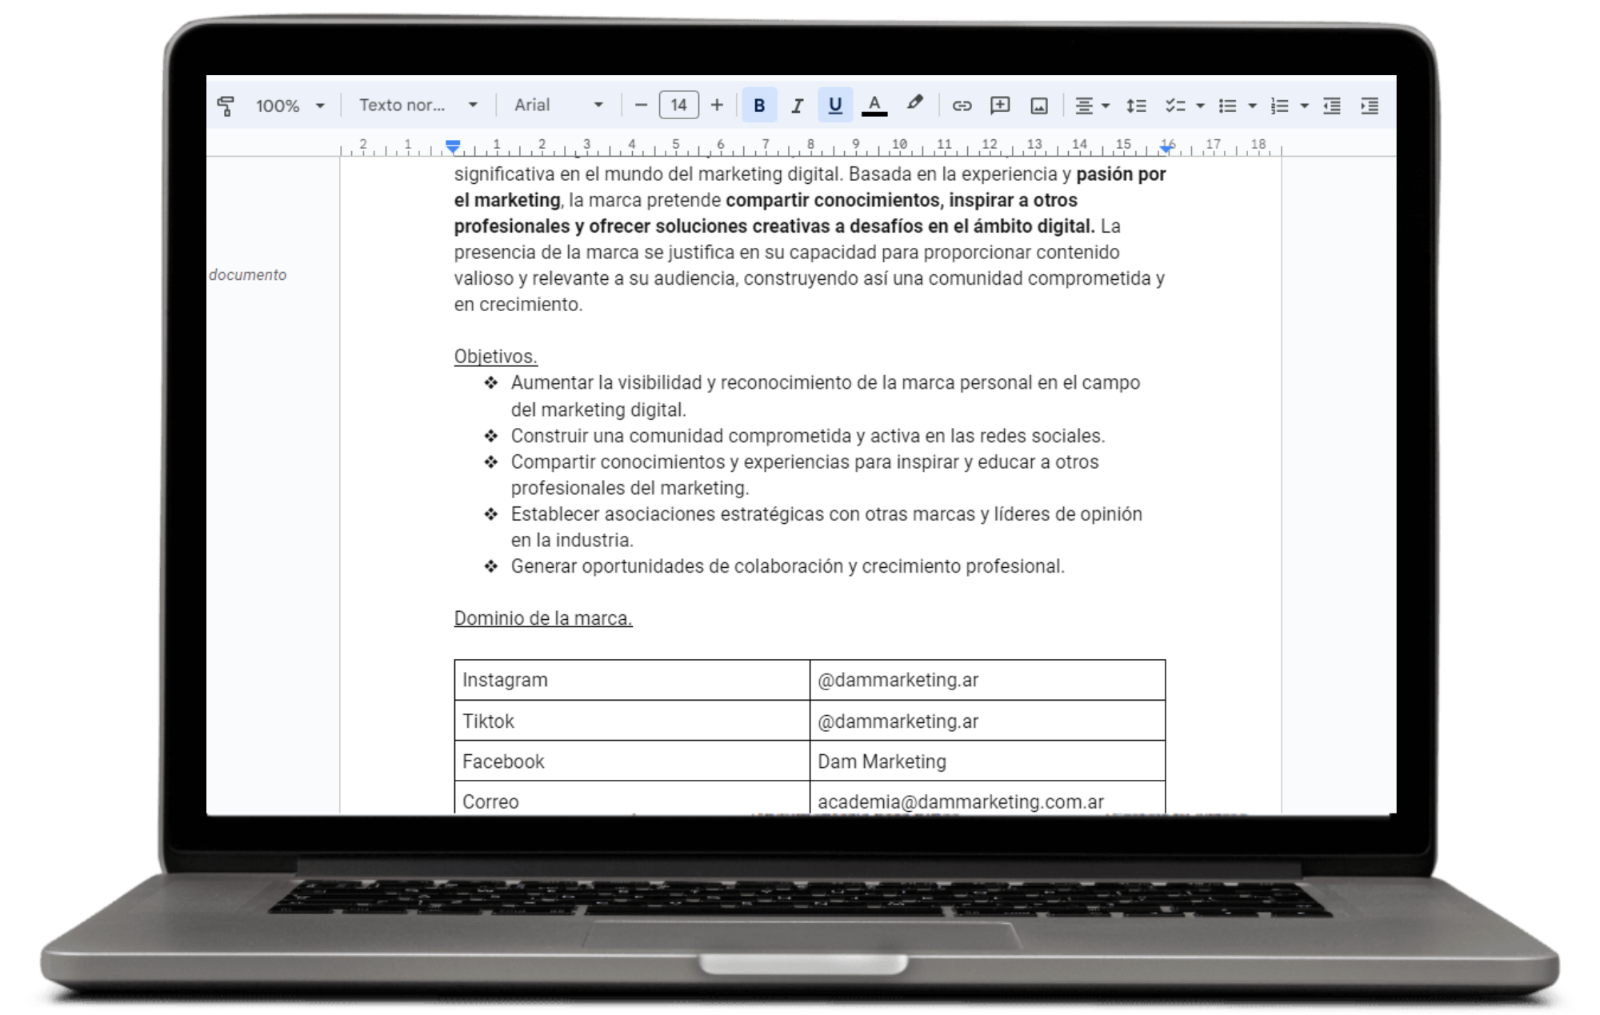Image resolution: width=1600 pixels, height=1015 pixels.
Task: Toggle underline formatting
Action: point(835,105)
